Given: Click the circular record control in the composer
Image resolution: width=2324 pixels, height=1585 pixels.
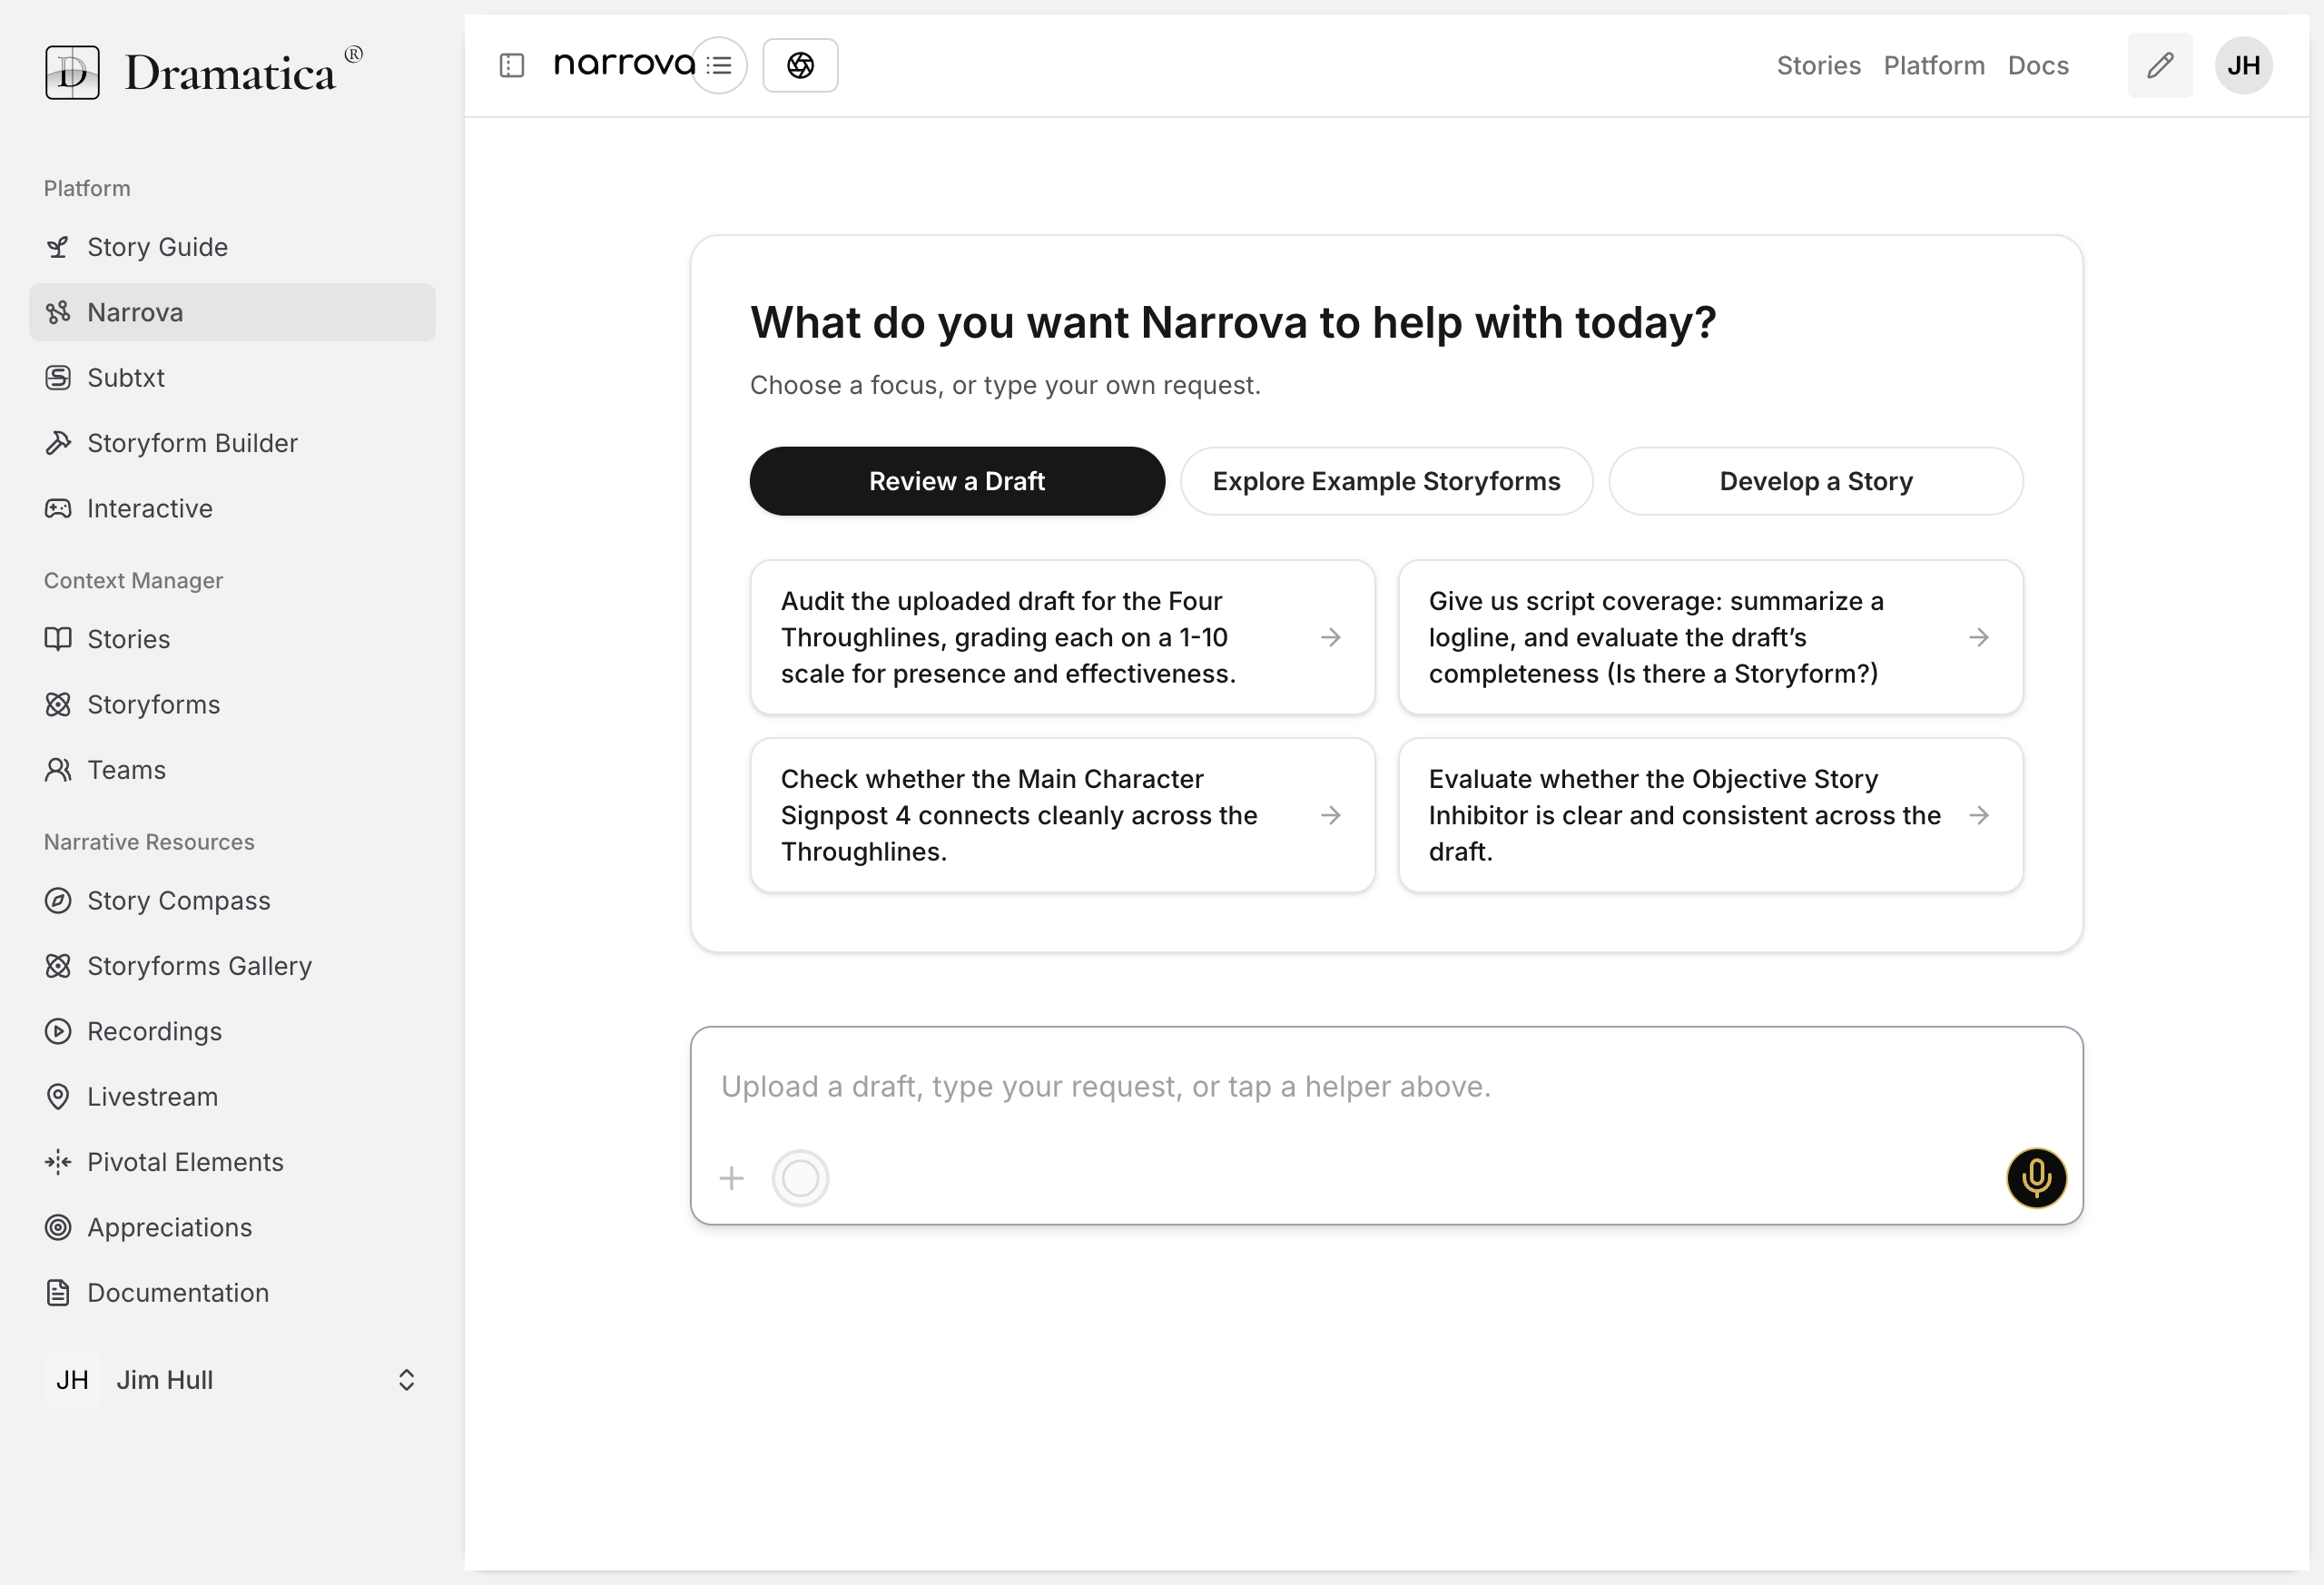Looking at the screenshot, I should [800, 1178].
